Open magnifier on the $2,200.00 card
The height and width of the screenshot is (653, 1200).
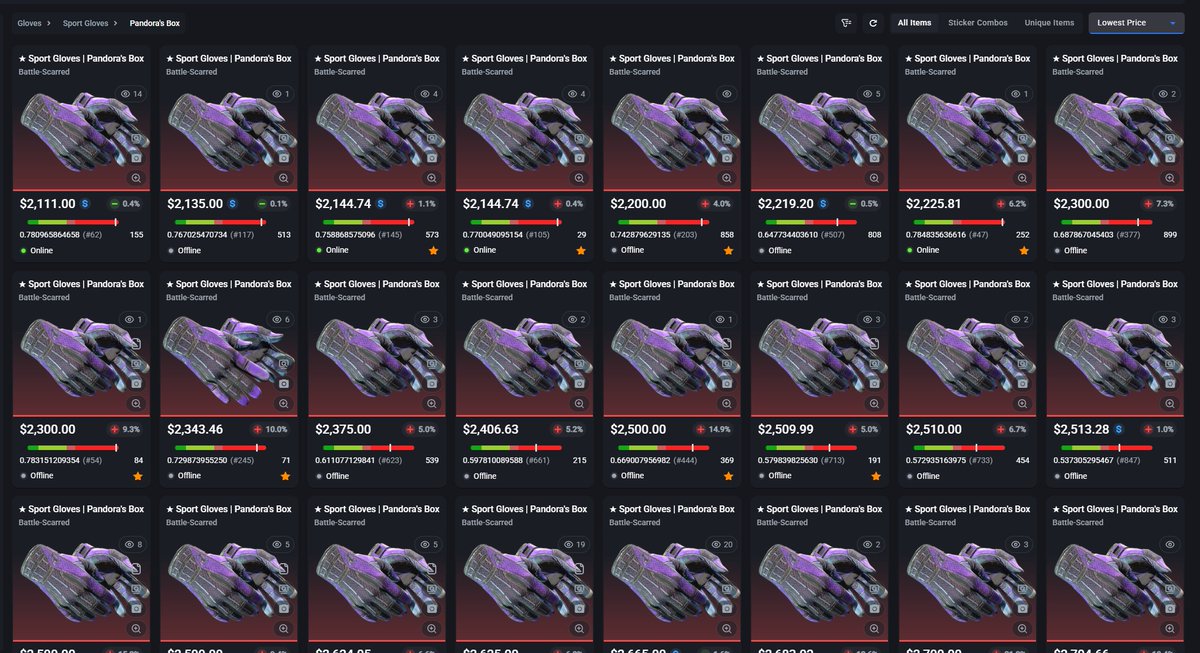(x=727, y=177)
